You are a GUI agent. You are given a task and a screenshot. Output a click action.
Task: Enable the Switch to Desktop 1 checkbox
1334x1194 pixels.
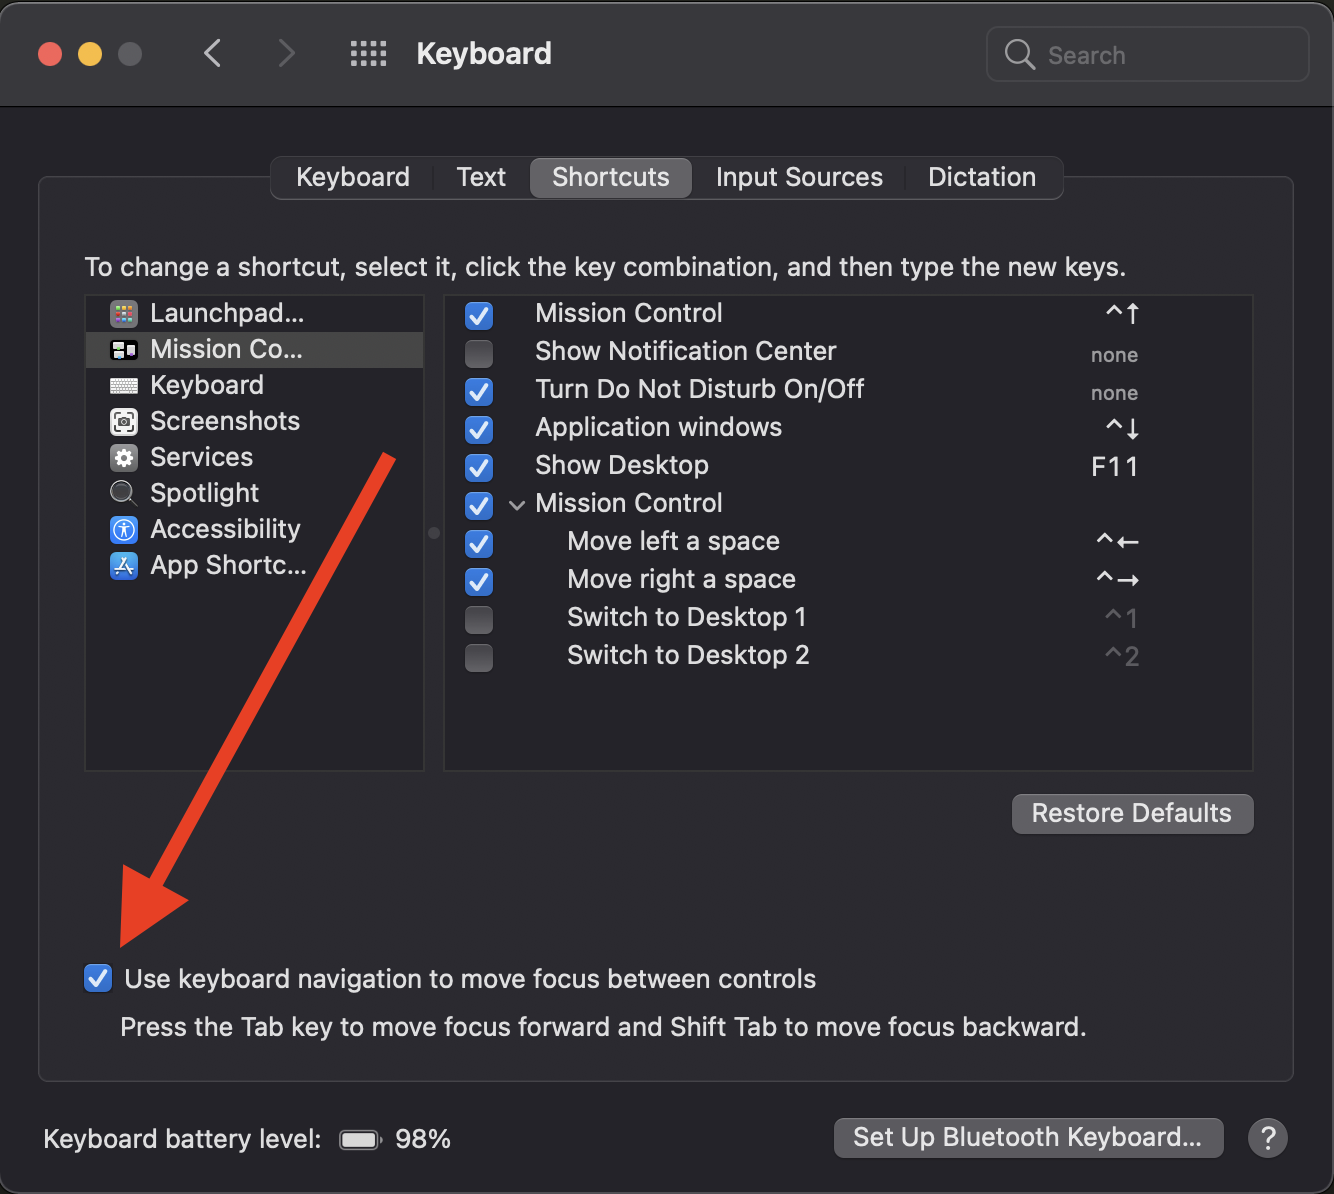tap(479, 619)
